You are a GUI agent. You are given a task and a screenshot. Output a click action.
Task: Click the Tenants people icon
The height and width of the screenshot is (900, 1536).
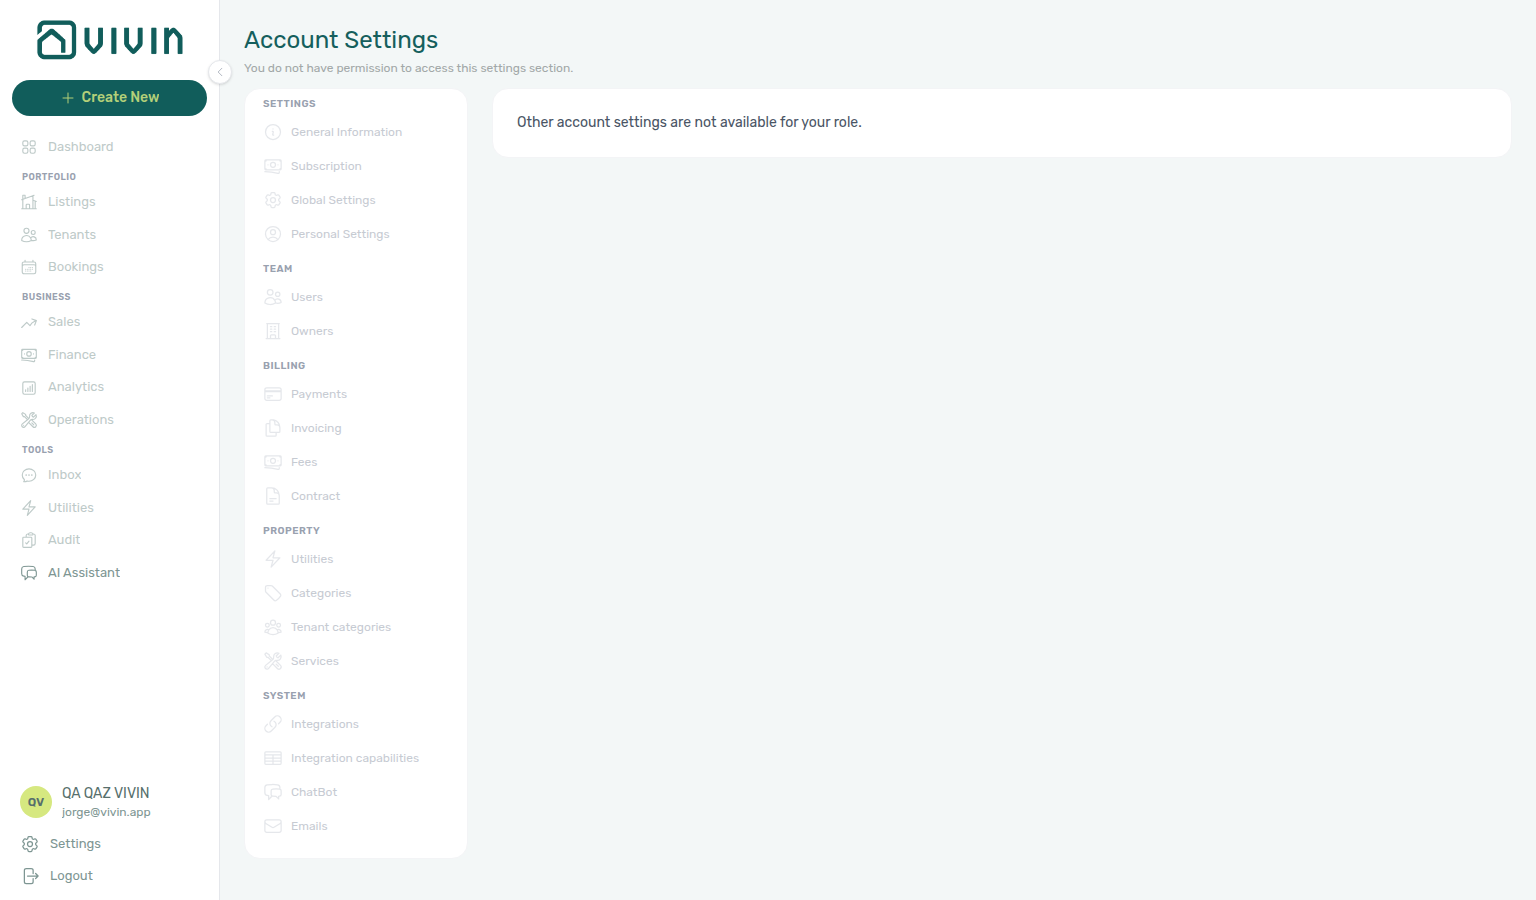coord(29,235)
